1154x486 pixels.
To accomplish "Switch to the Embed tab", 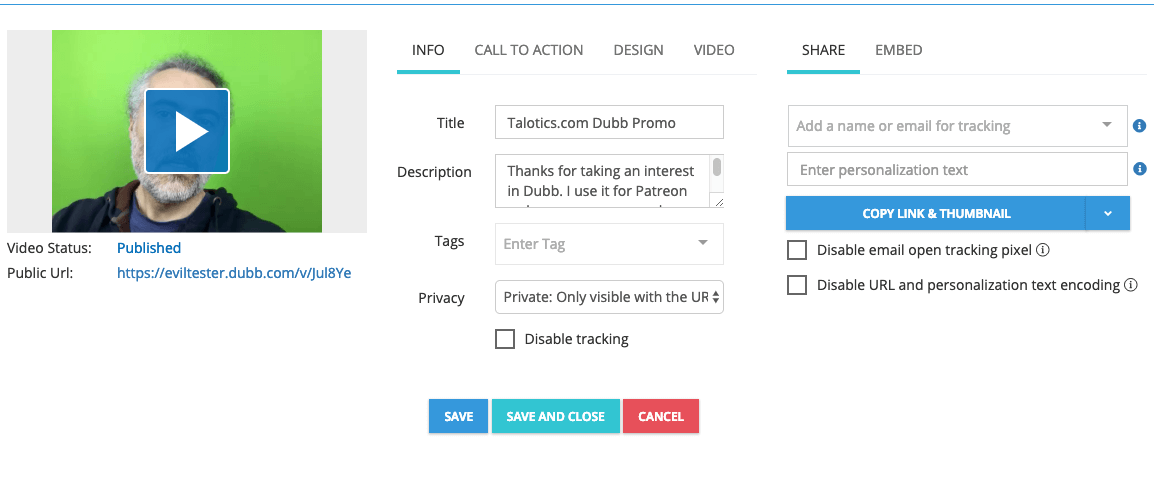I will (898, 50).
